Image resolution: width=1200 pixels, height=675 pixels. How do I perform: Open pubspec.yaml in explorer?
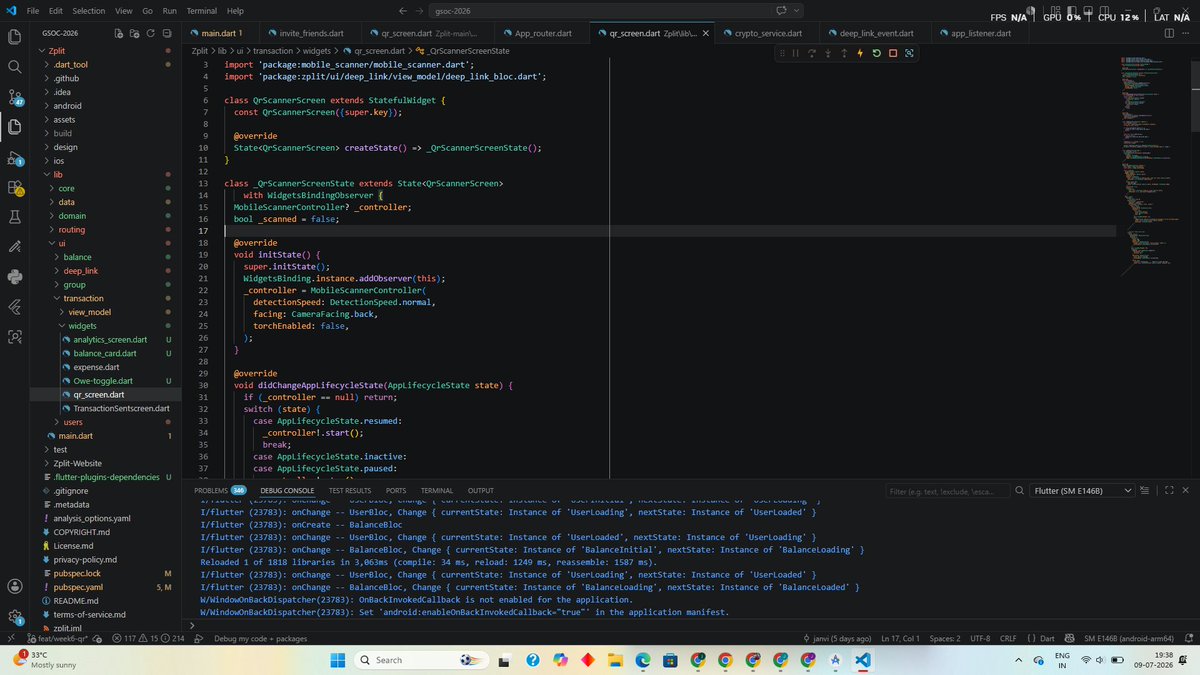80,587
